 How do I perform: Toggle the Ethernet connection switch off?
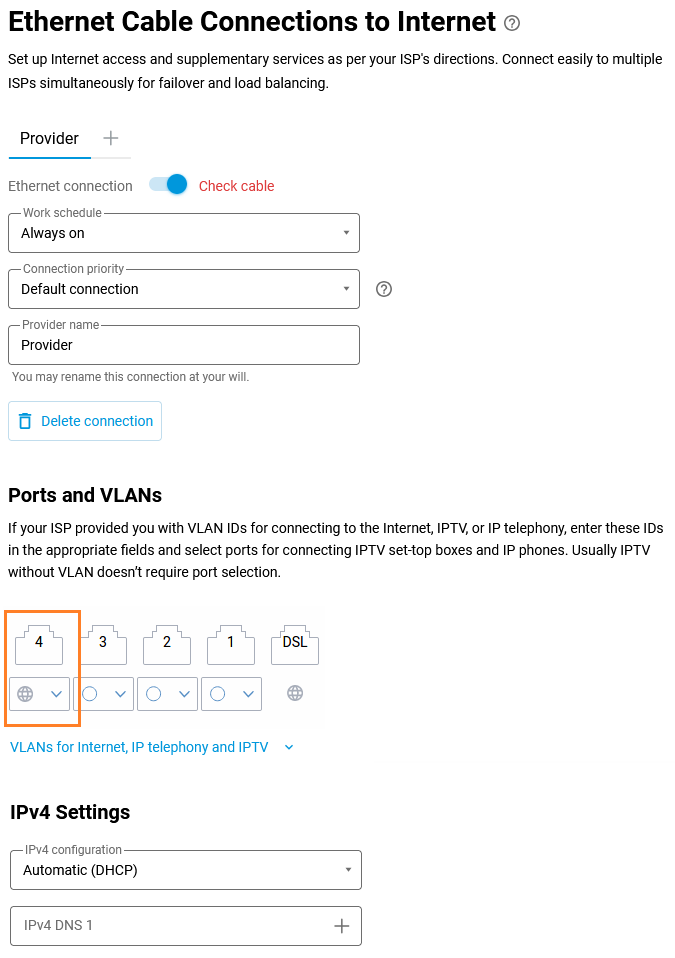[x=168, y=185]
